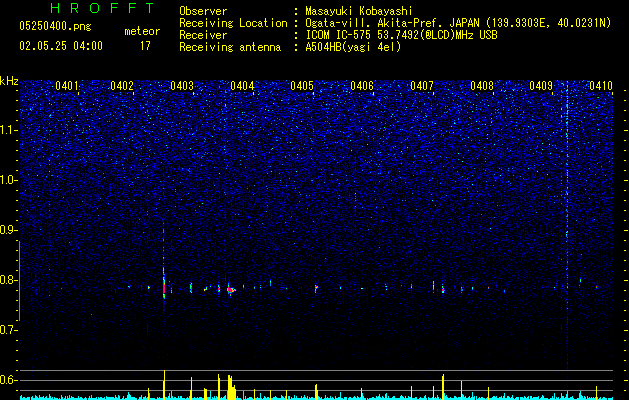Click the Ogata-vill. Akita-Pref. JAPAN location text
The image size is (629, 400).
pos(458,23)
